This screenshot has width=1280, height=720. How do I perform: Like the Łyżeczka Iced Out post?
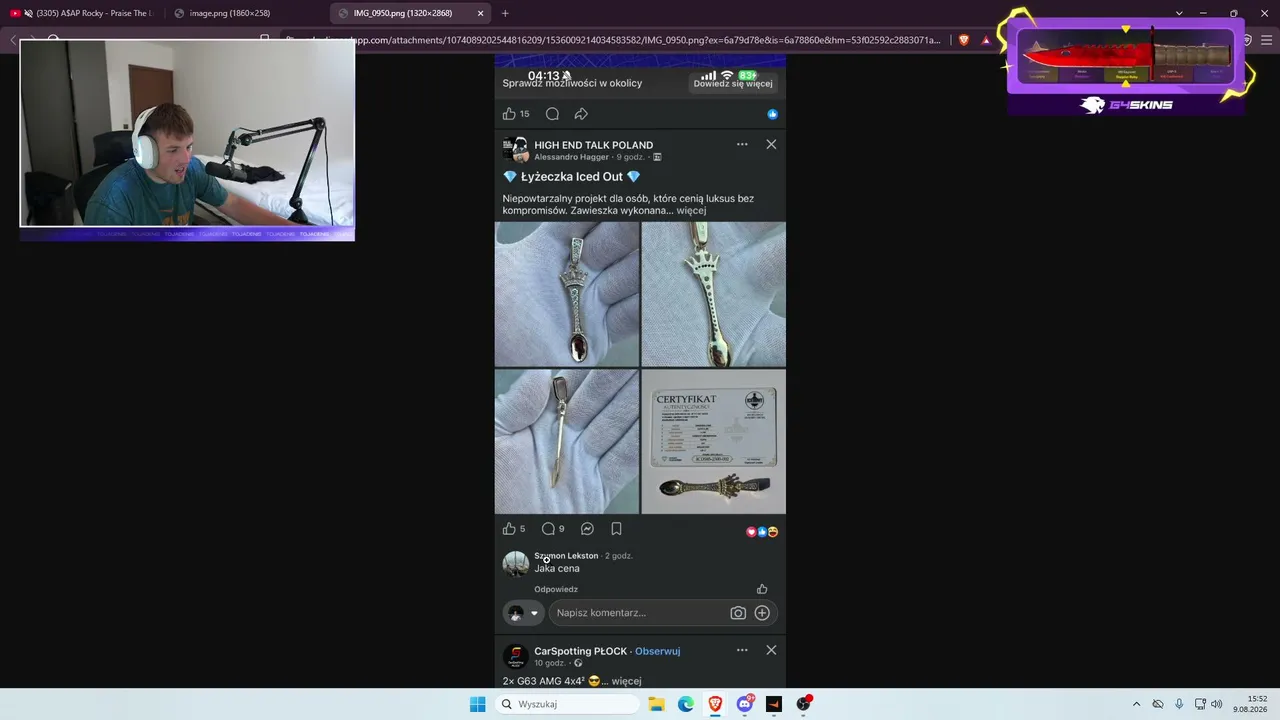(509, 529)
